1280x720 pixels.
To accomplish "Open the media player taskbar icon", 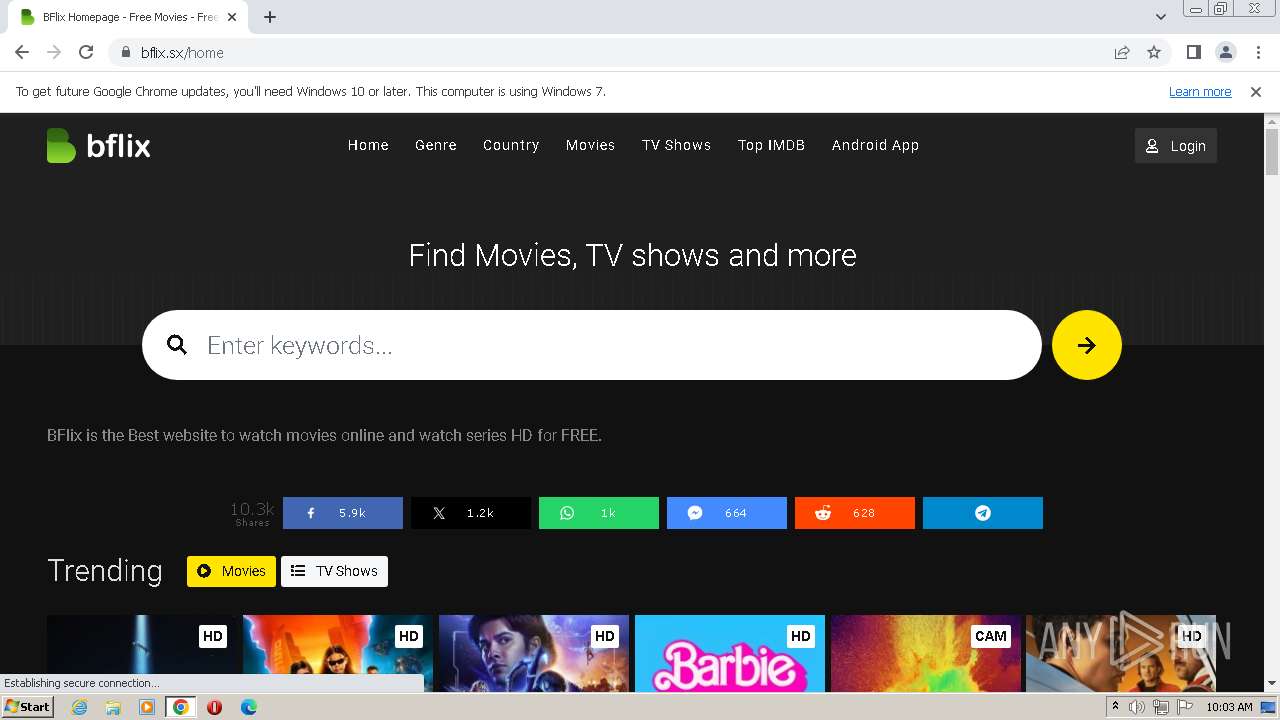I will [x=147, y=707].
